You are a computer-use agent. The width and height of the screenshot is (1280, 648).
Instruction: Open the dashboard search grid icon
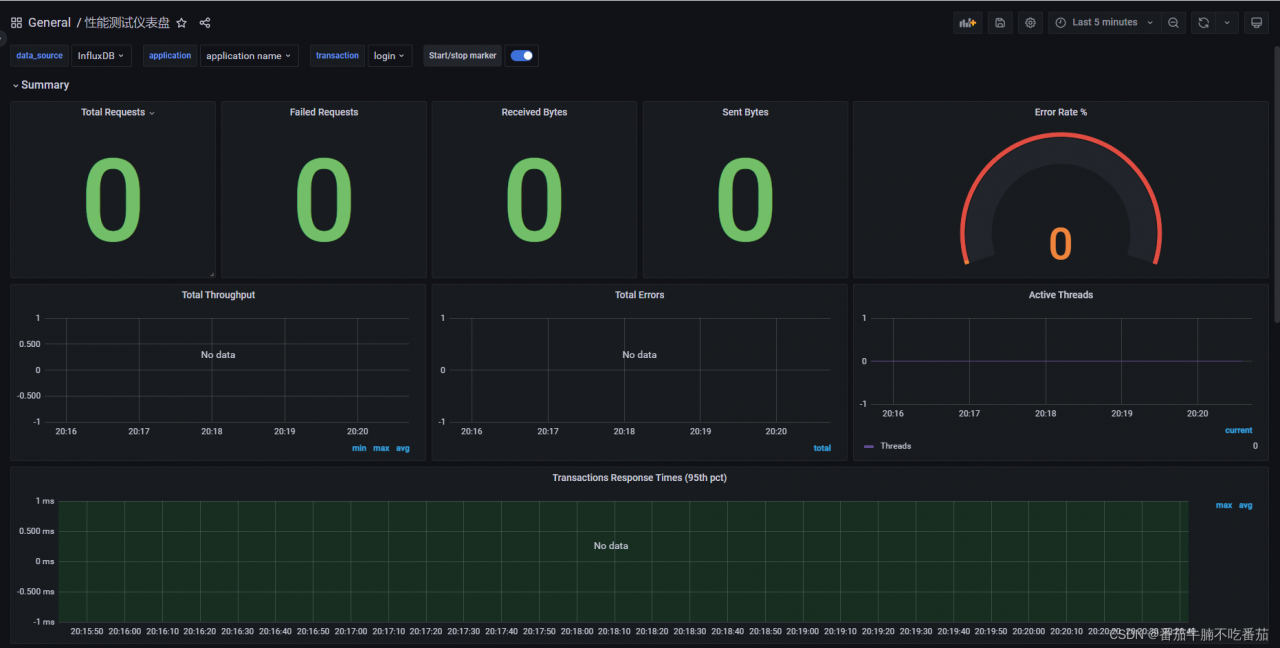(x=16, y=23)
